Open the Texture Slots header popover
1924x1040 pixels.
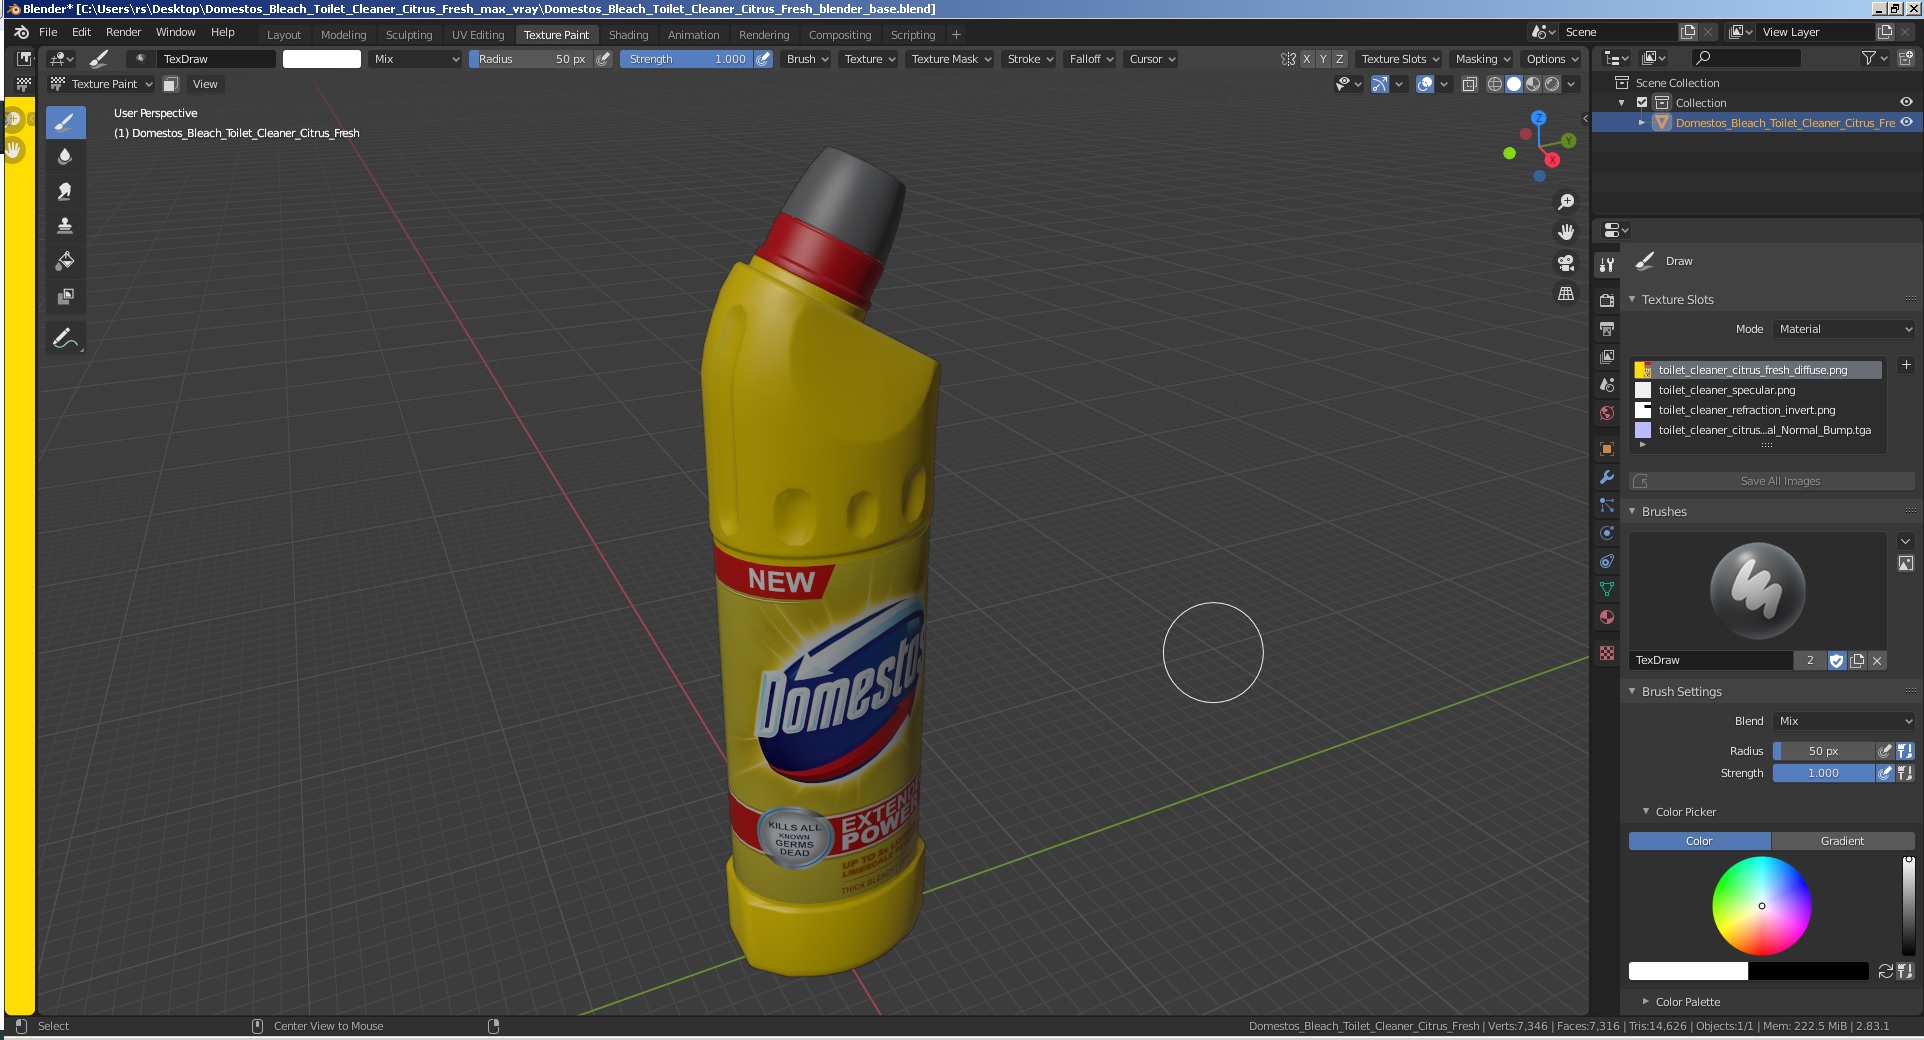[x=1399, y=59]
